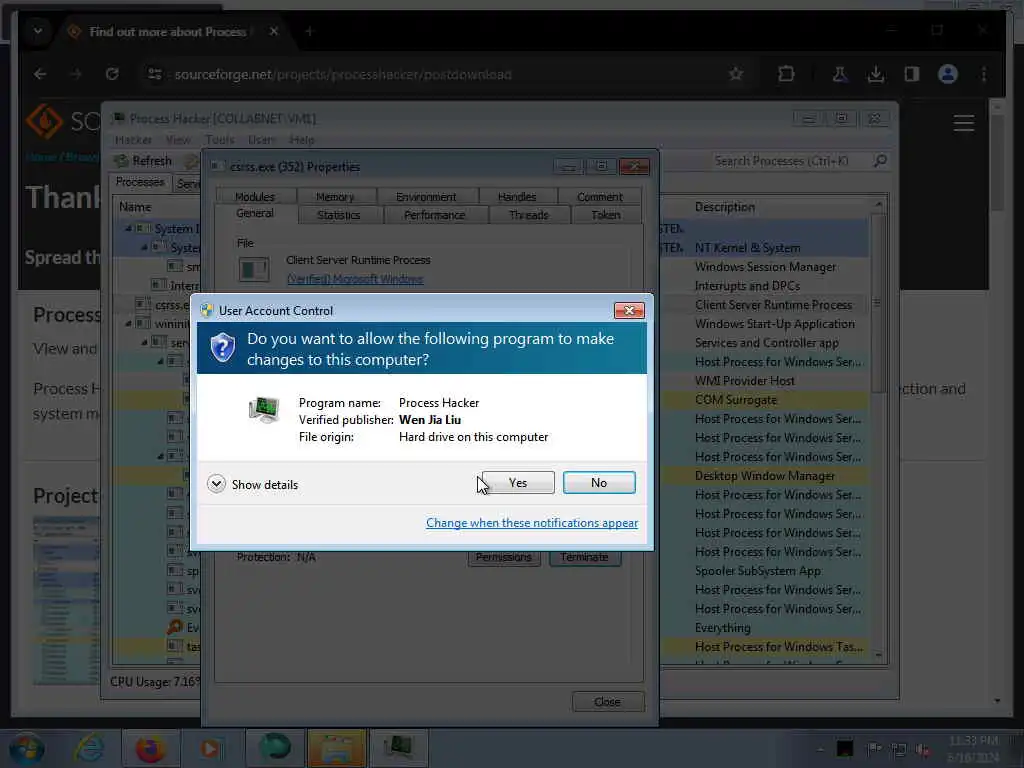Click search magnifier icon in Process Hacker
The width and height of the screenshot is (1024, 768).
(880, 160)
